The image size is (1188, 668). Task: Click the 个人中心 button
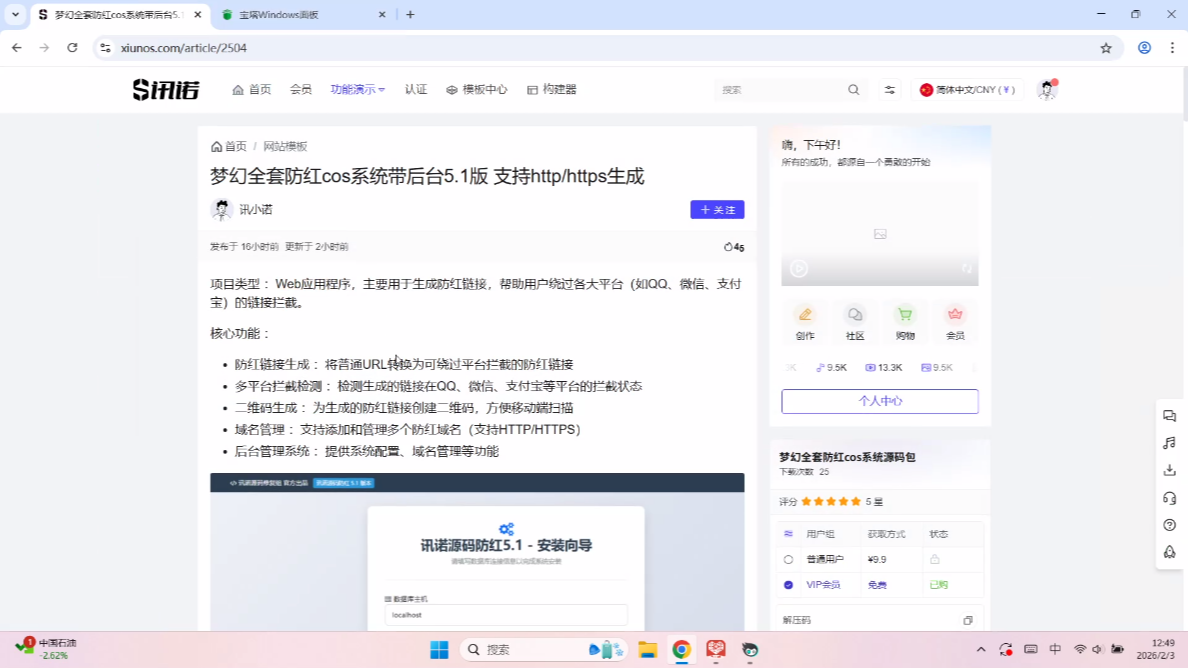coord(879,401)
